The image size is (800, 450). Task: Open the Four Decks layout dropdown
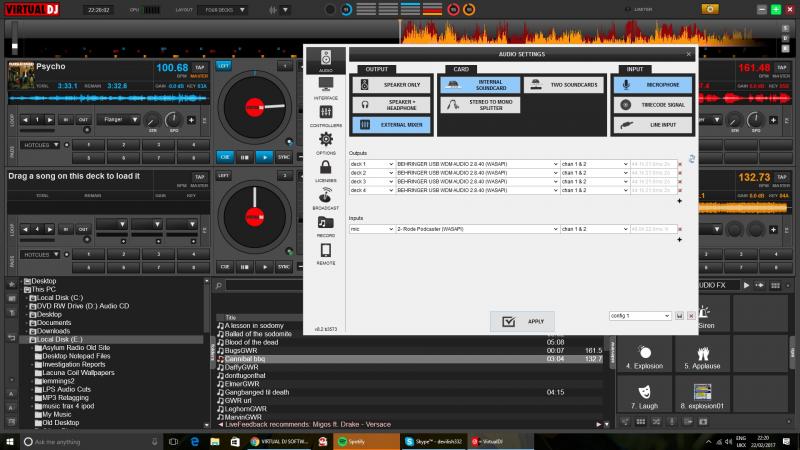click(222, 10)
